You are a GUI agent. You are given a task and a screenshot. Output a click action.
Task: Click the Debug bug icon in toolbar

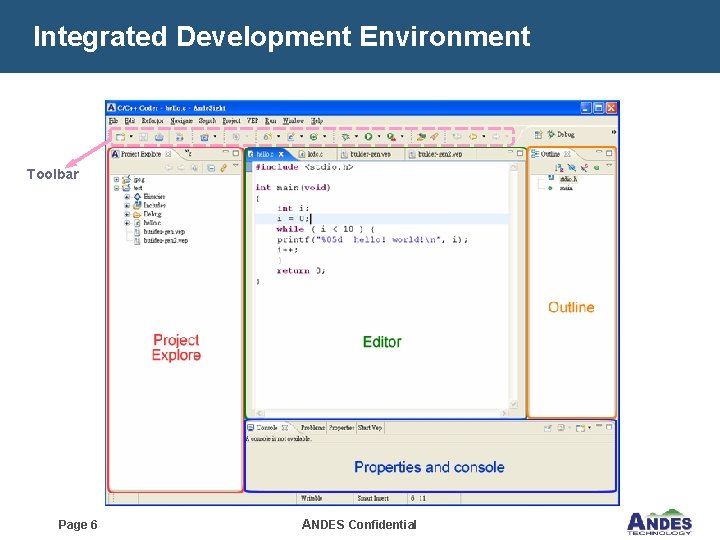tap(346, 137)
